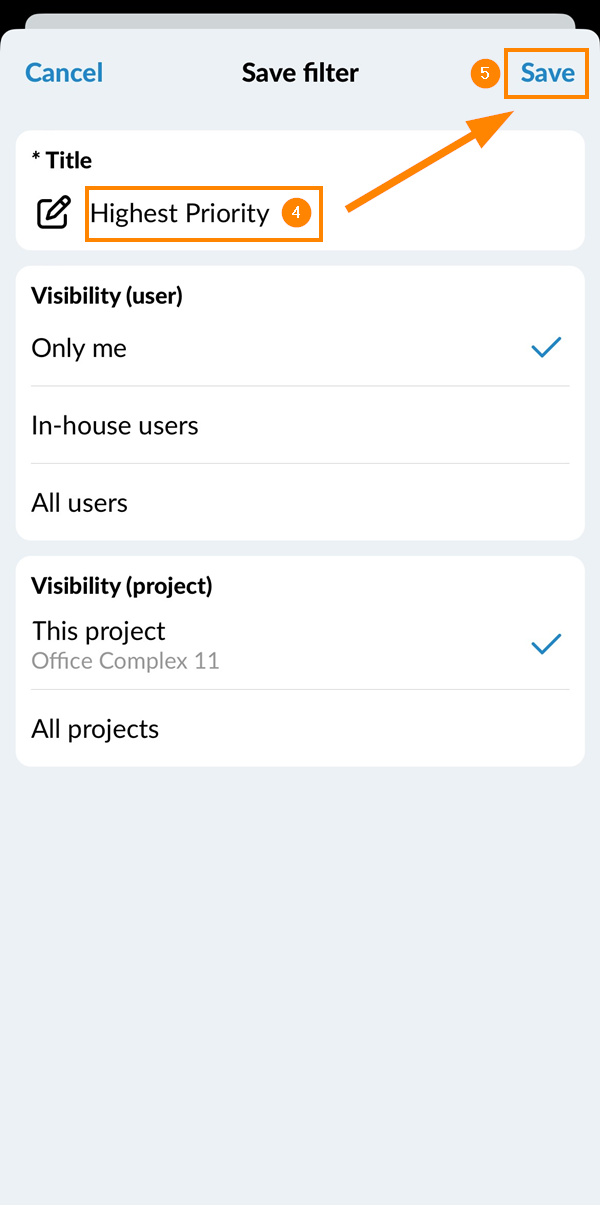Cancel saving the filter

click(64, 73)
